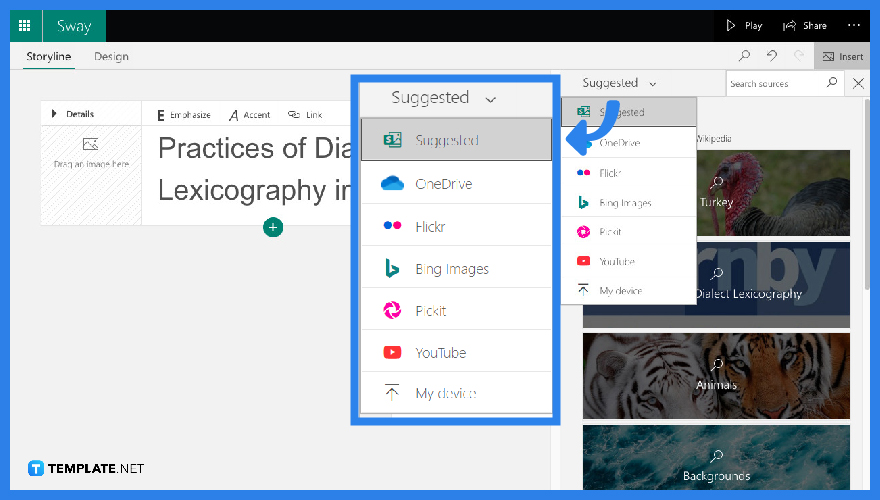
Task: Click the Sway brand title
Action: coord(74,26)
